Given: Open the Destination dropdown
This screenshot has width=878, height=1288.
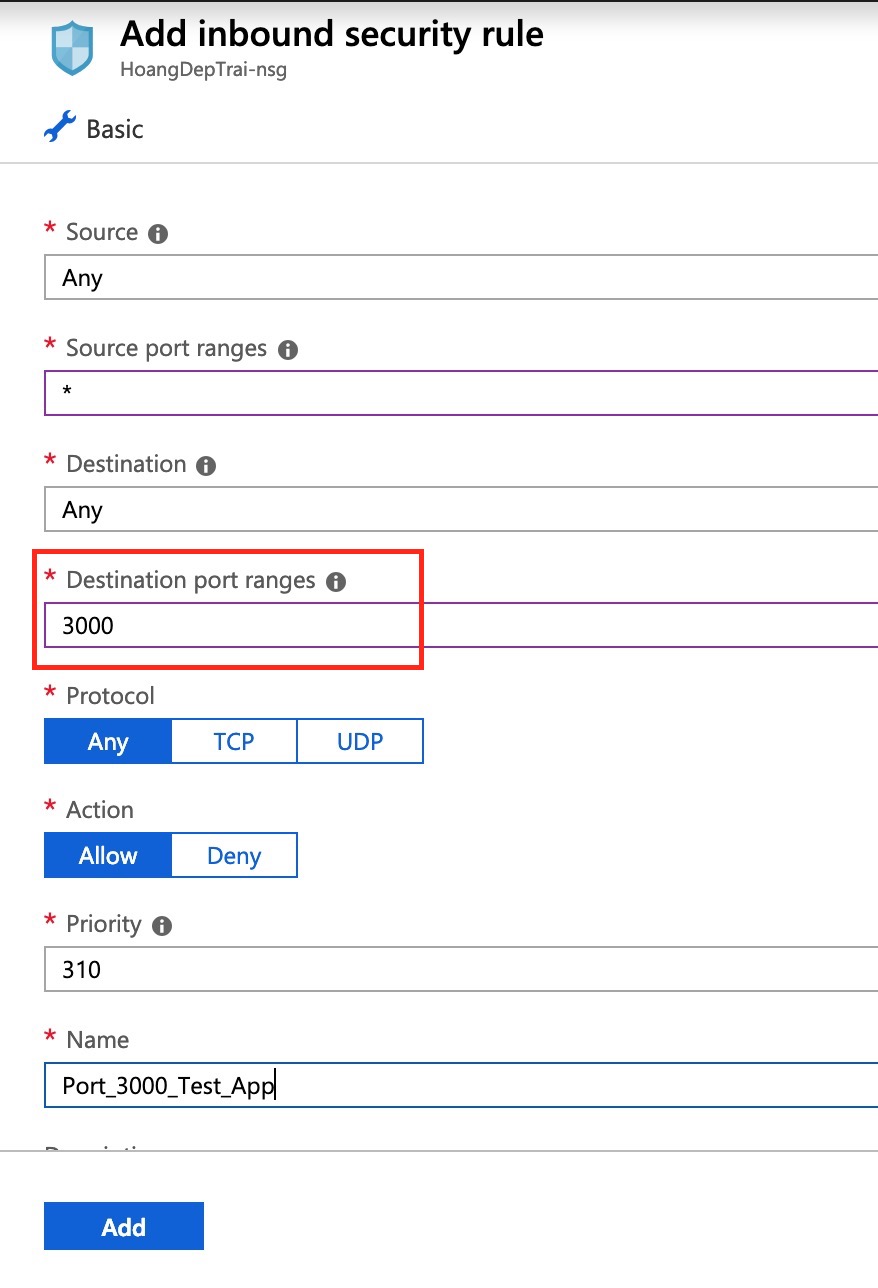Looking at the screenshot, I should point(460,510).
